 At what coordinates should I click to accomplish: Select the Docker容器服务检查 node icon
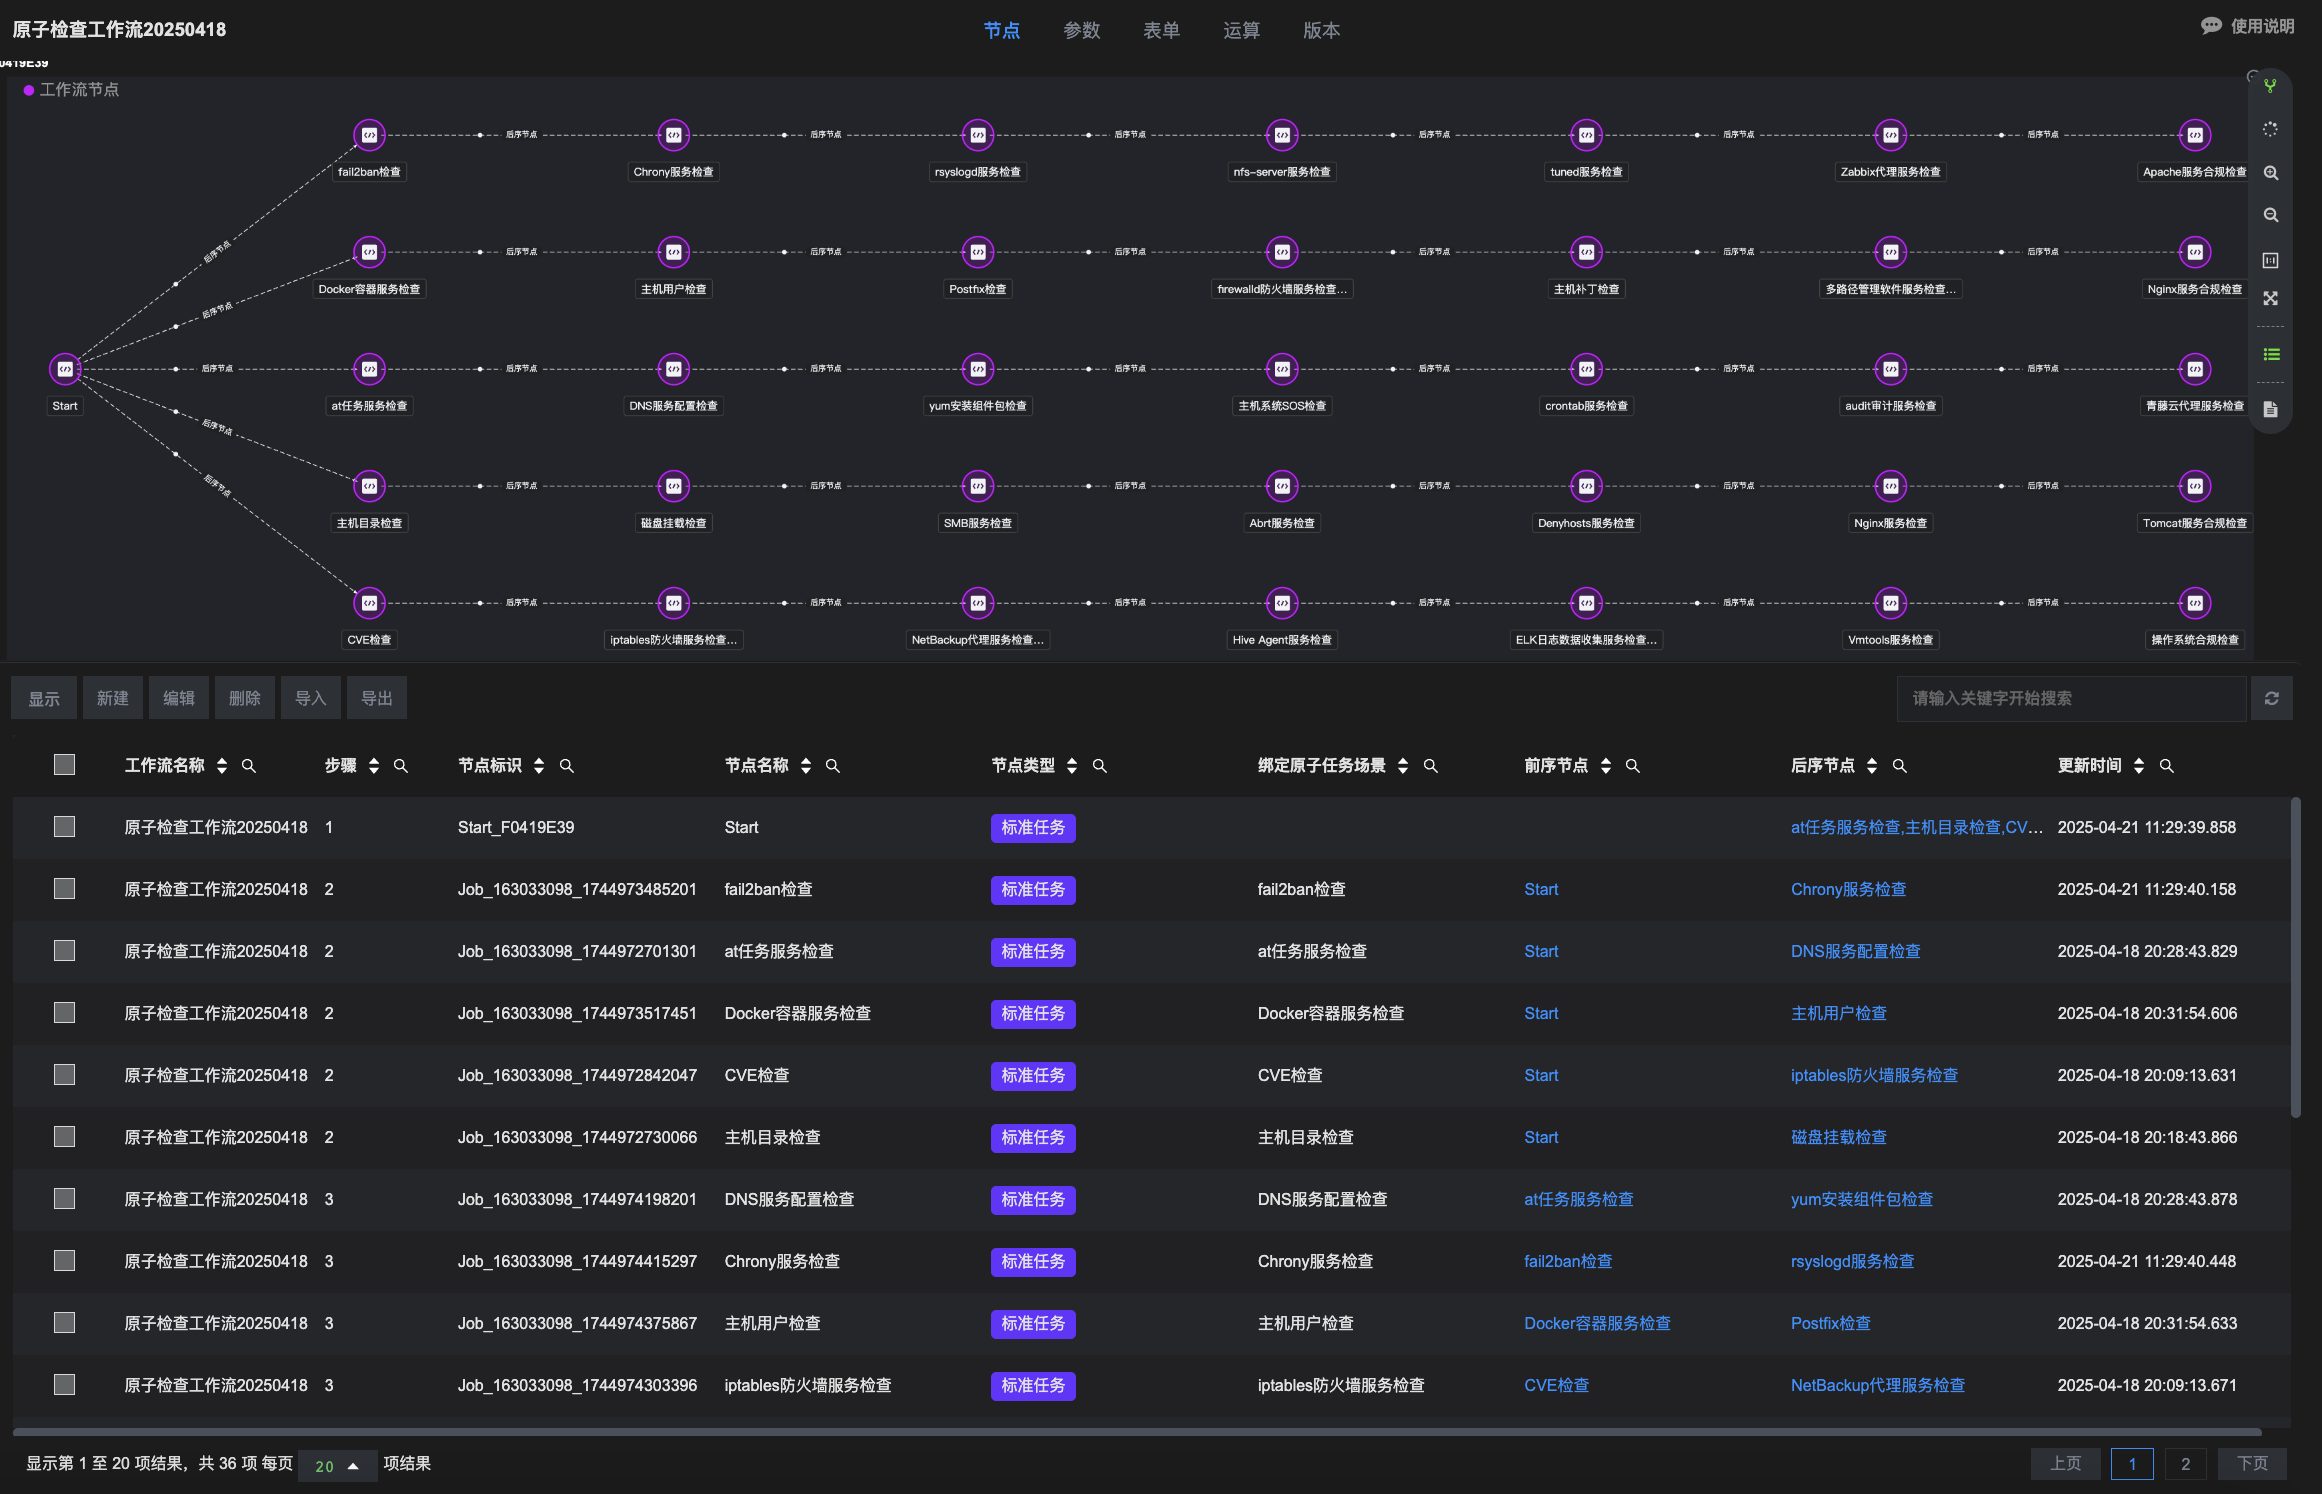tap(369, 252)
